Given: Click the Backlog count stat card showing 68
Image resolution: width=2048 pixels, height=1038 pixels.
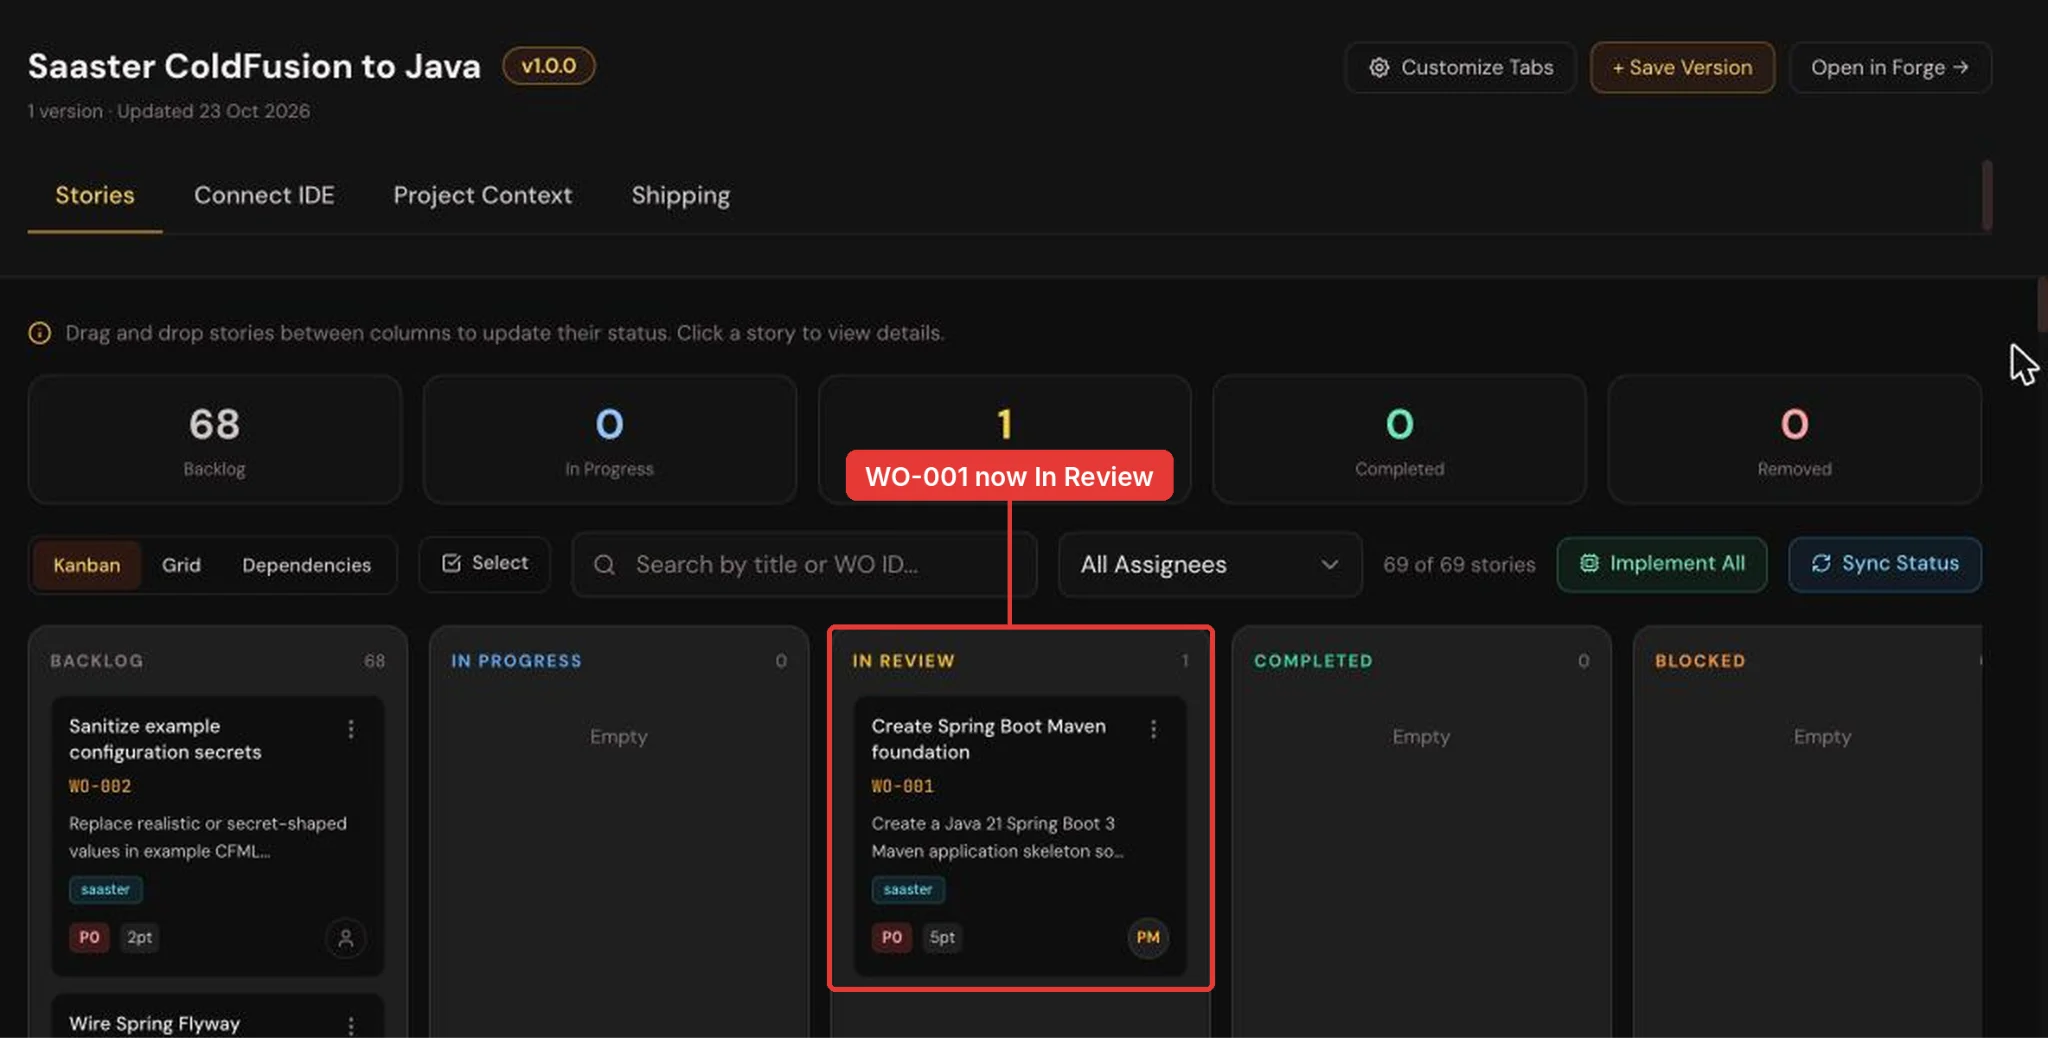Looking at the screenshot, I should point(215,440).
